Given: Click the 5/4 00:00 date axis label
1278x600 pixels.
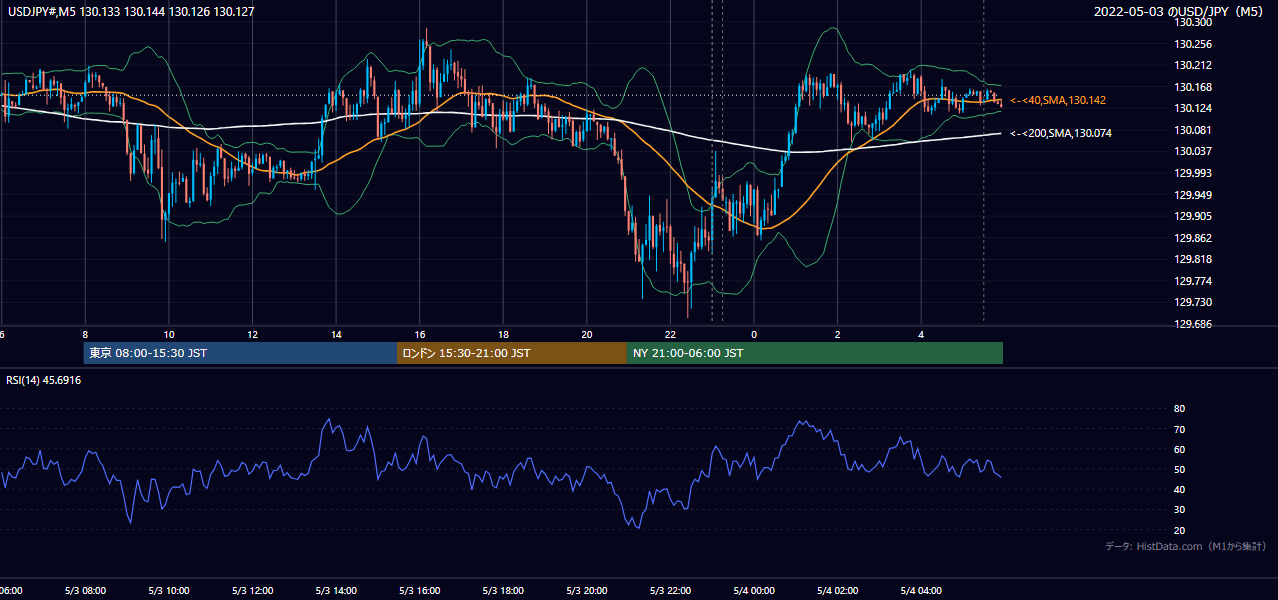Looking at the screenshot, I should coord(755,590).
